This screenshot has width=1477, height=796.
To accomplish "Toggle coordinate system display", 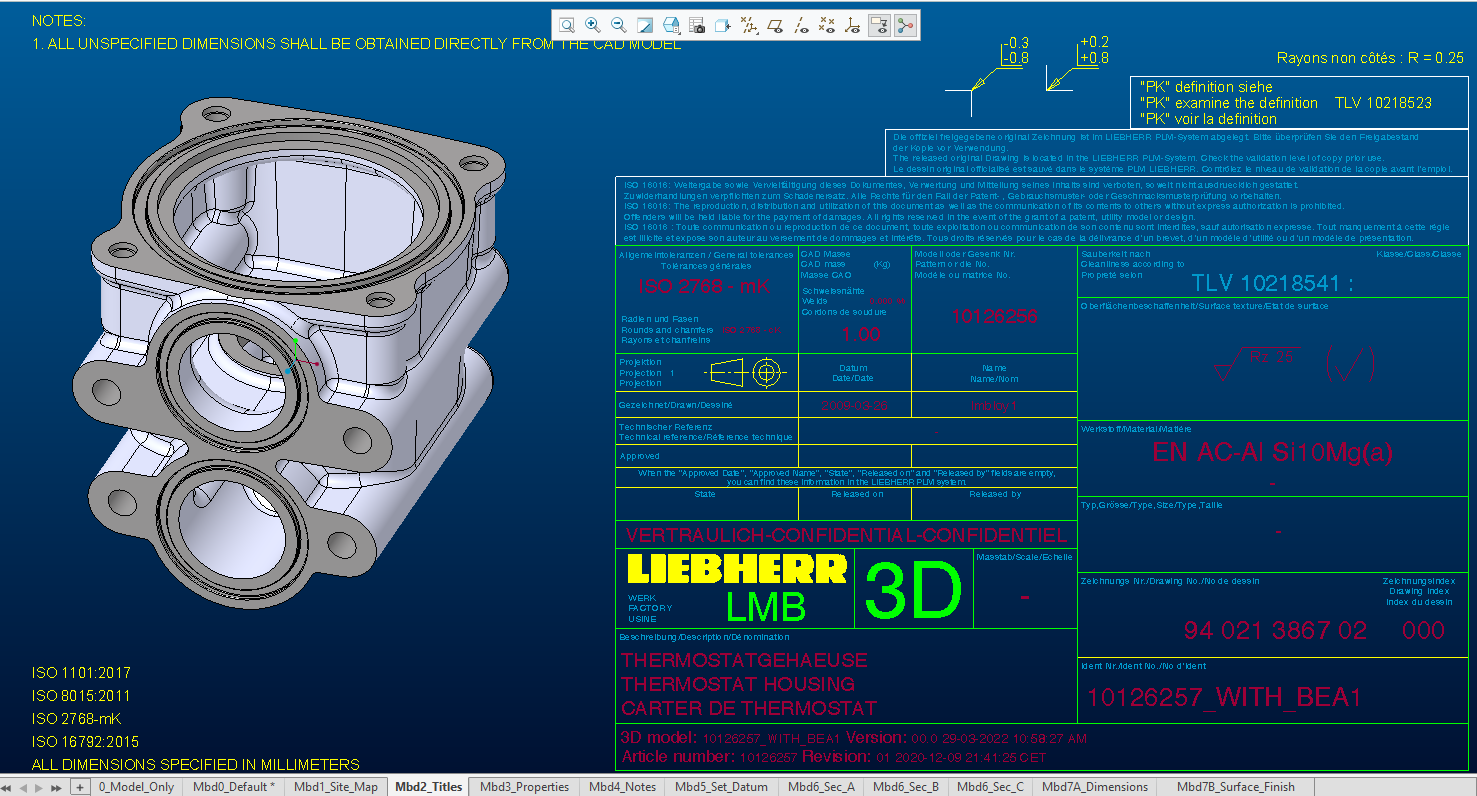I will click(x=853, y=25).
